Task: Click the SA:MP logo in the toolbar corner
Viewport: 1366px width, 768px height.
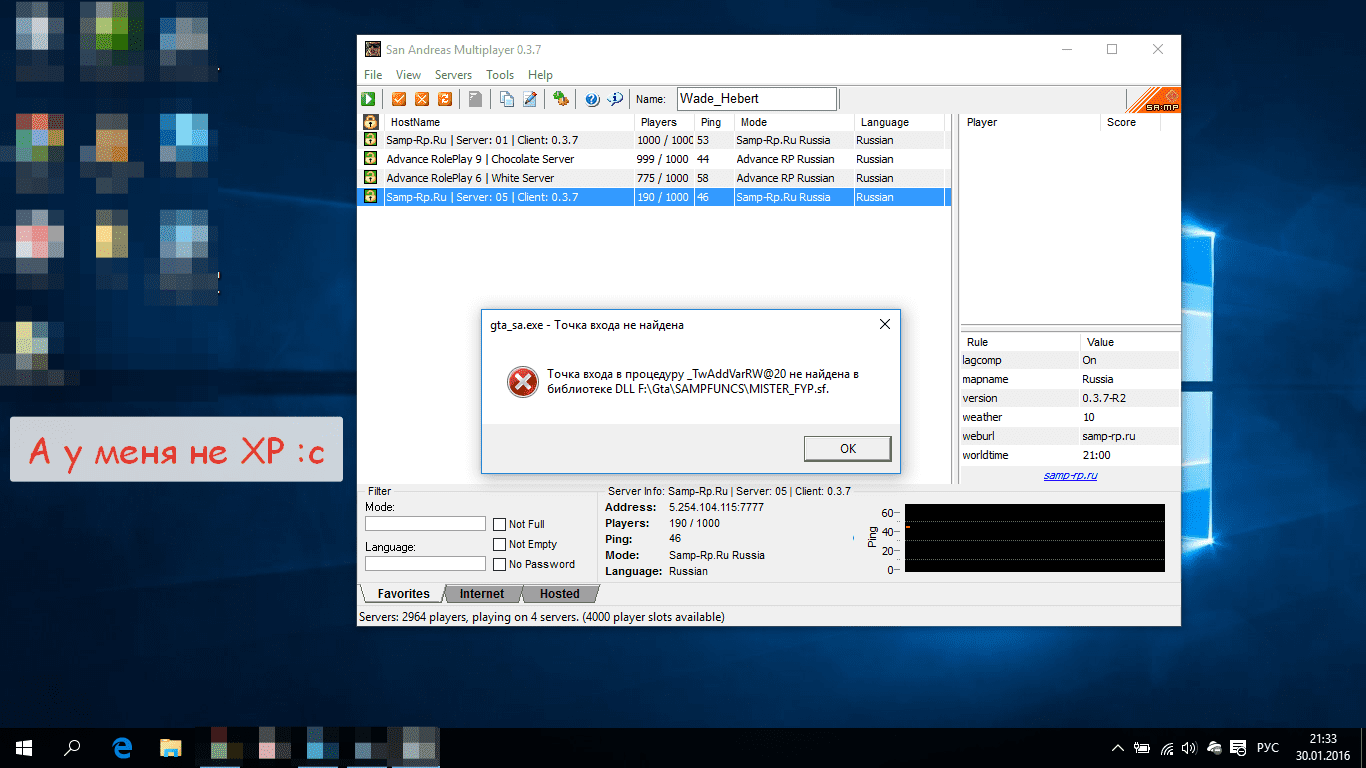Action: coord(1153,100)
